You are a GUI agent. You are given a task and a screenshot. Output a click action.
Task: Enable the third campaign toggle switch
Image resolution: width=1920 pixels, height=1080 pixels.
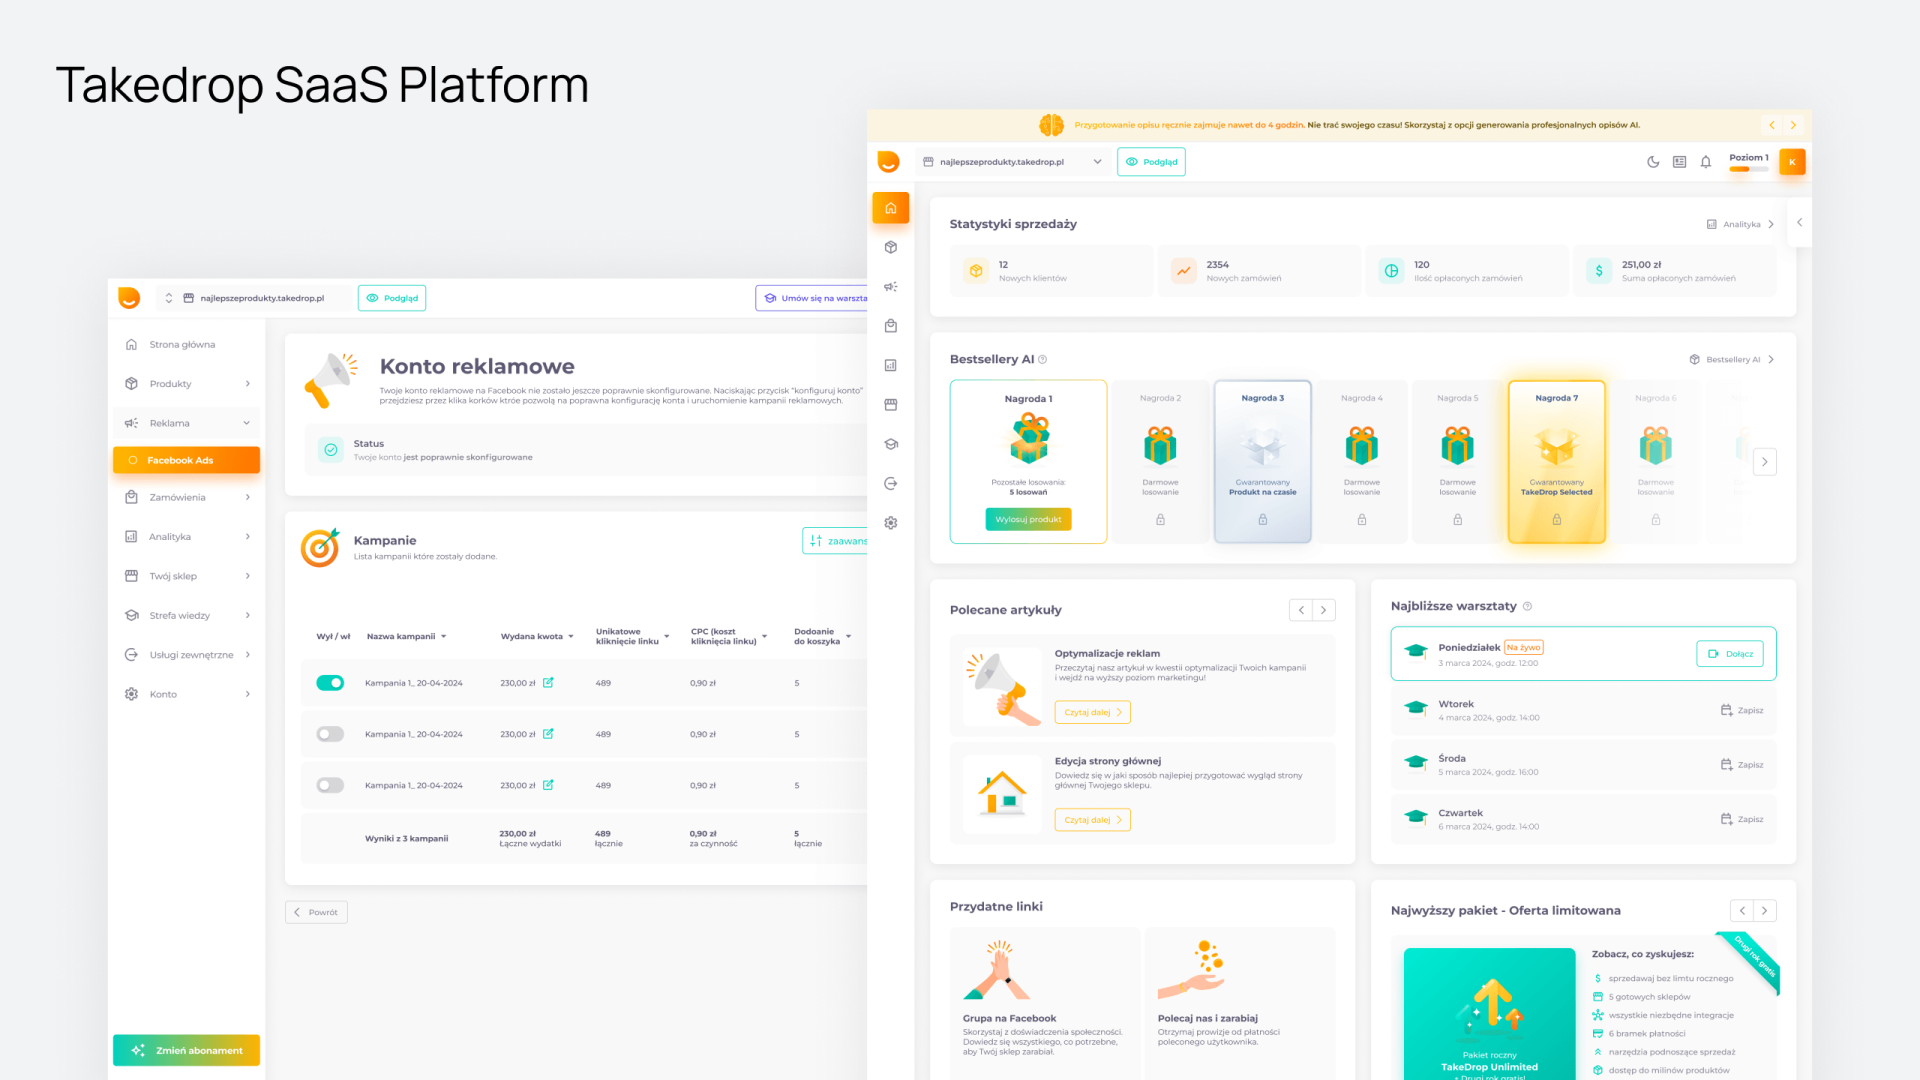pyautogui.click(x=330, y=785)
